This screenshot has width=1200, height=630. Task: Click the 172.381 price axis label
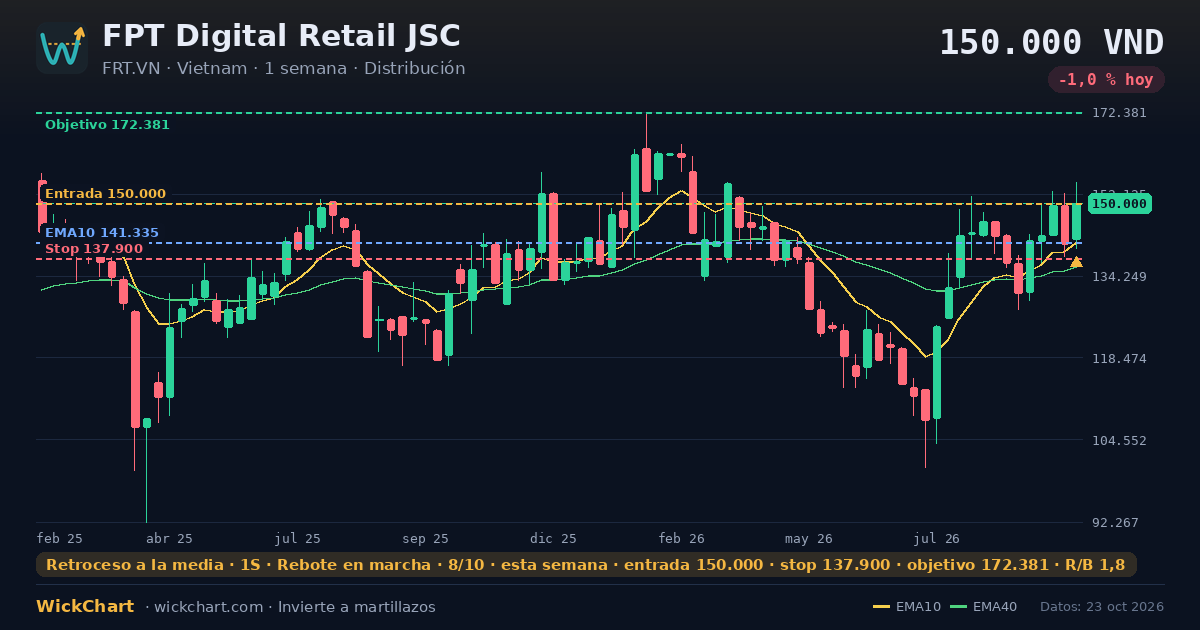pyautogui.click(x=1119, y=113)
